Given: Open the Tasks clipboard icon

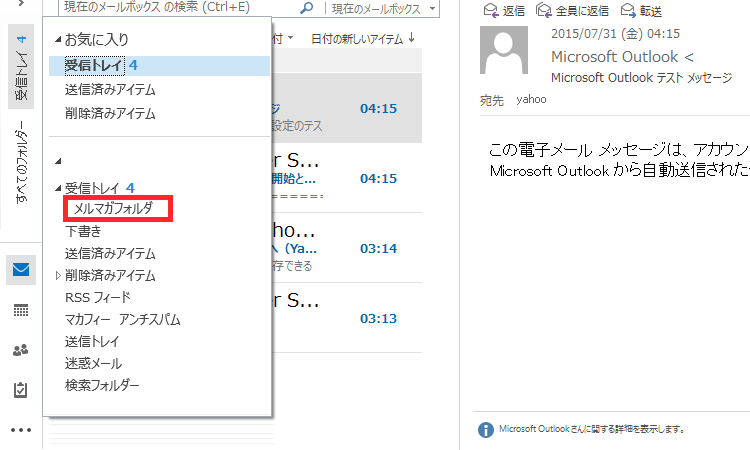Looking at the screenshot, I should [21, 390].
